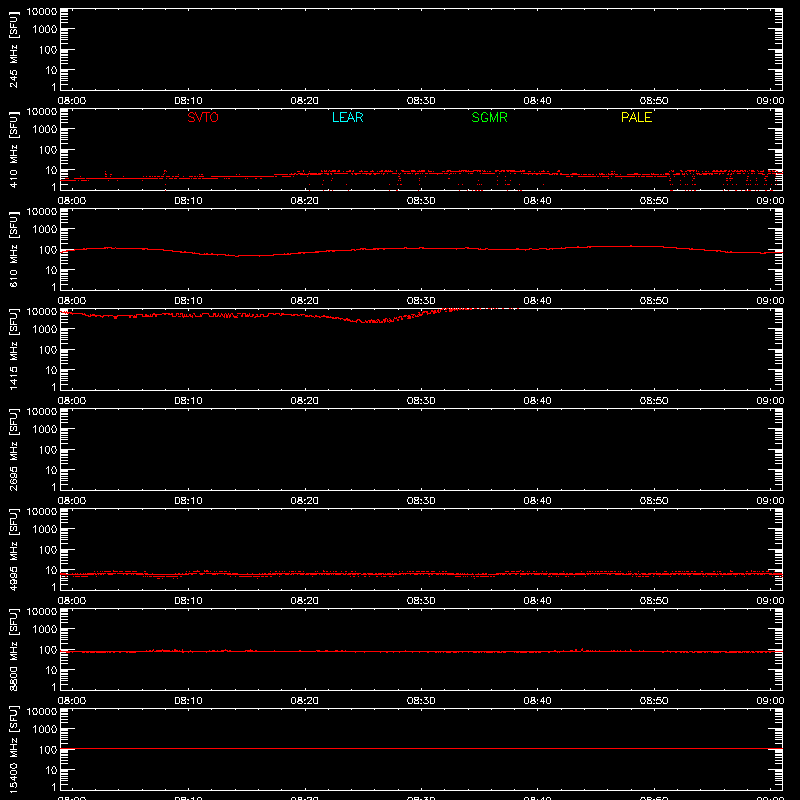The image size is (800, 800).
Task: Click the 4995 MHz [SFU] axis title
Action: pyautogui.click(x=13, y=549)
